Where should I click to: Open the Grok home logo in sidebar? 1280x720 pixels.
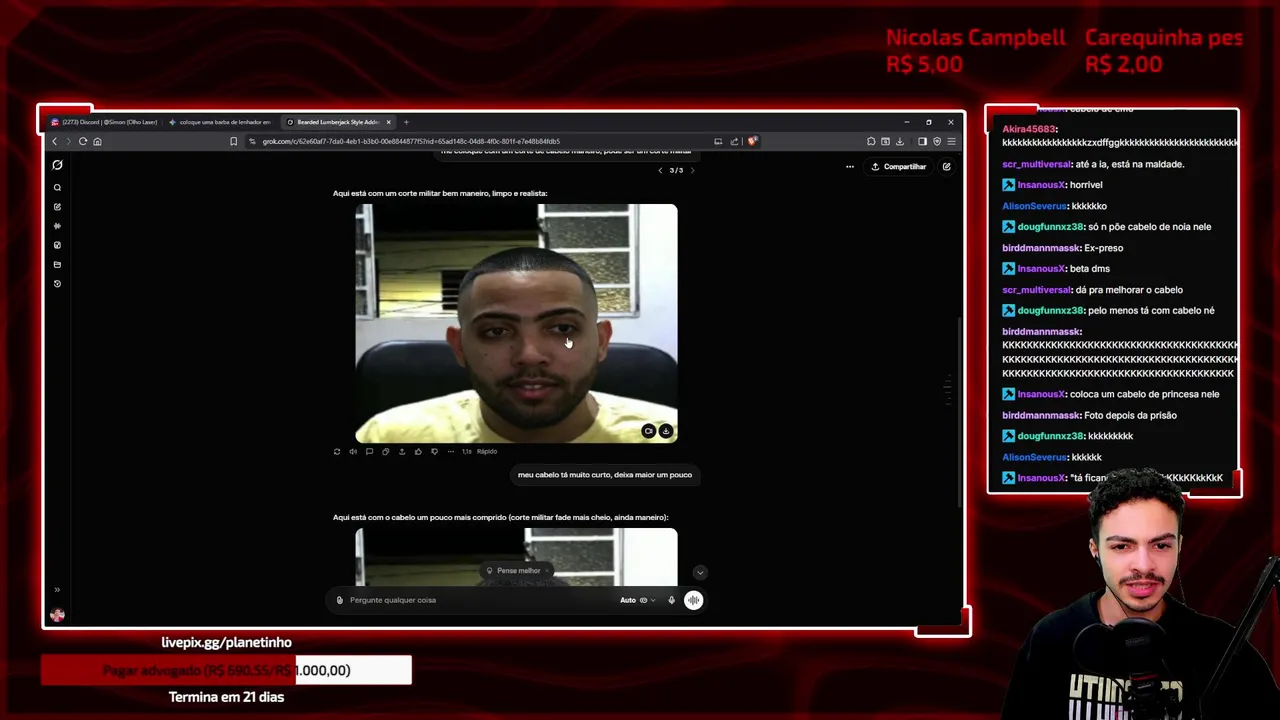point(57,165)
